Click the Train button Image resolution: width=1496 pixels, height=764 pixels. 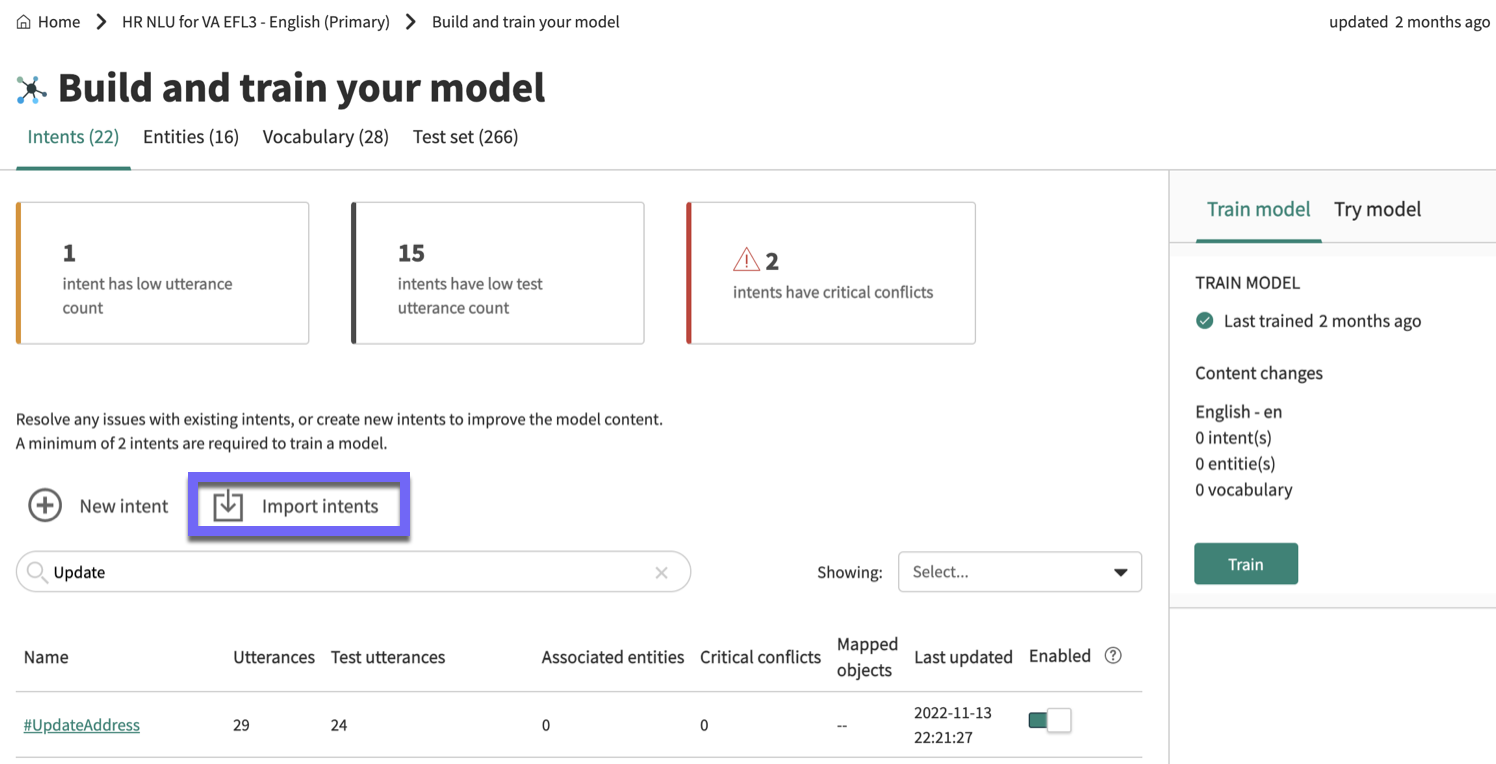[x=1246, y=564]
